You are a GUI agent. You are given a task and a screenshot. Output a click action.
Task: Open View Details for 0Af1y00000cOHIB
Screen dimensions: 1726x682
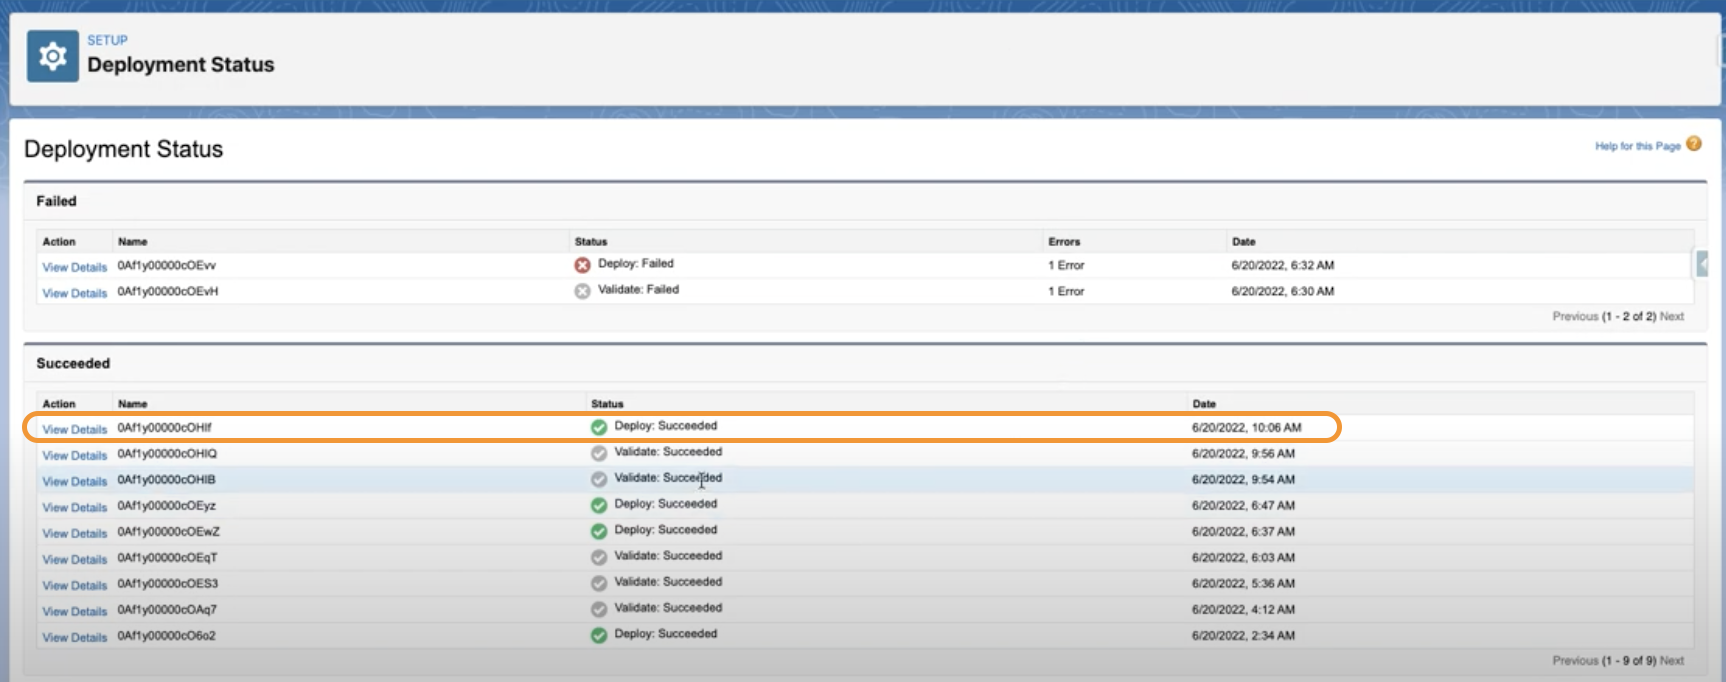(75, 481)
